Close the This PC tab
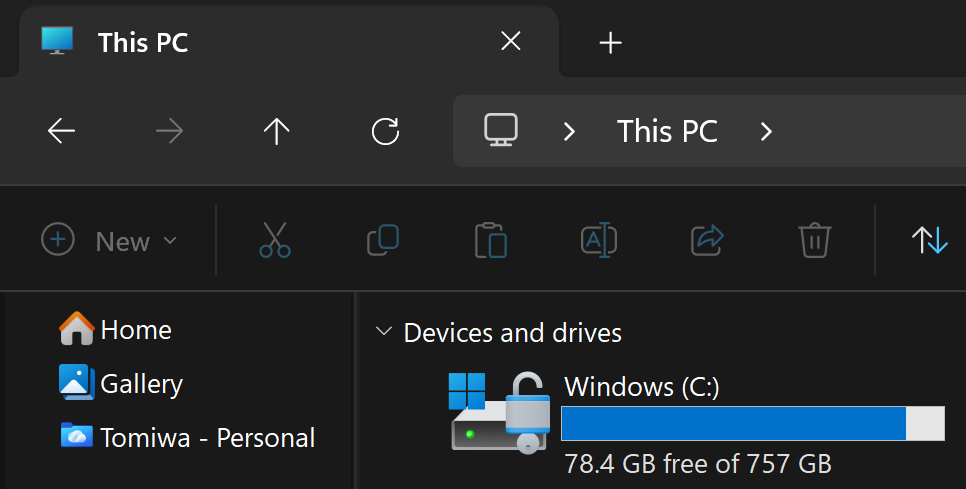 [511, 41]
